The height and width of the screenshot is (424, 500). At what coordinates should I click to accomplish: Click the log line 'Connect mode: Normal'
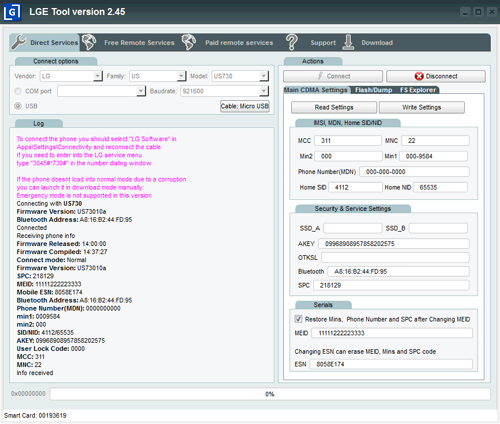click(x=51, y=260)
